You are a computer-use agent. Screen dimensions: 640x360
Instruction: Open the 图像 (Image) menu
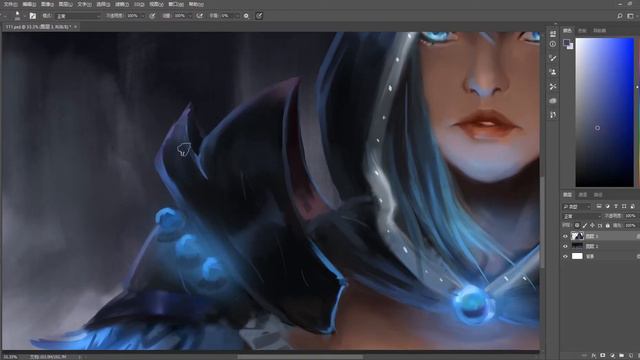point(48,4)
